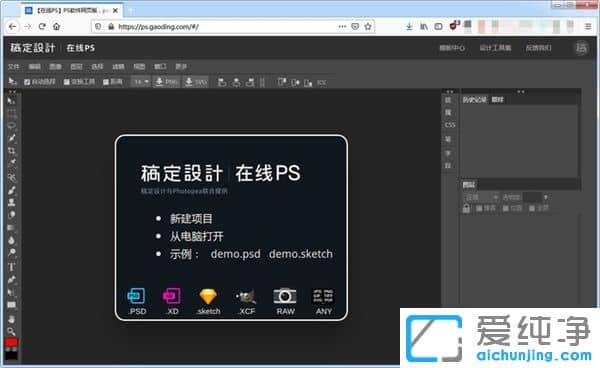Select the Hand tool

point(11,319)
